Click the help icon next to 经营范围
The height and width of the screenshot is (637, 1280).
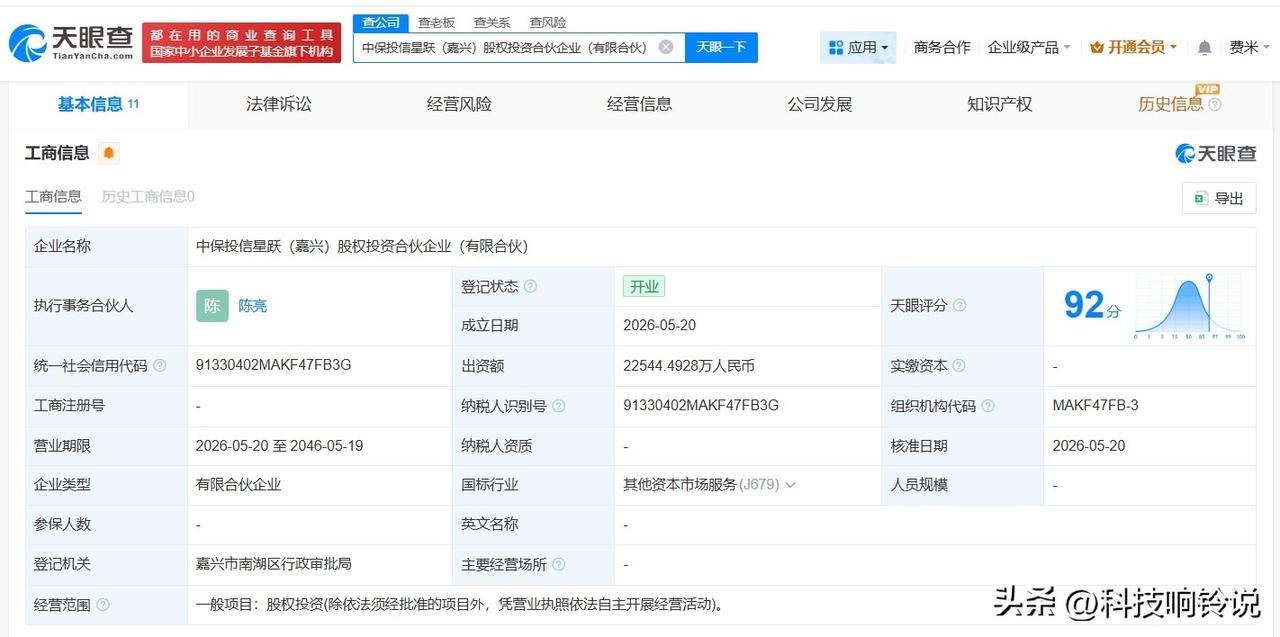click(x=103, y=605)
